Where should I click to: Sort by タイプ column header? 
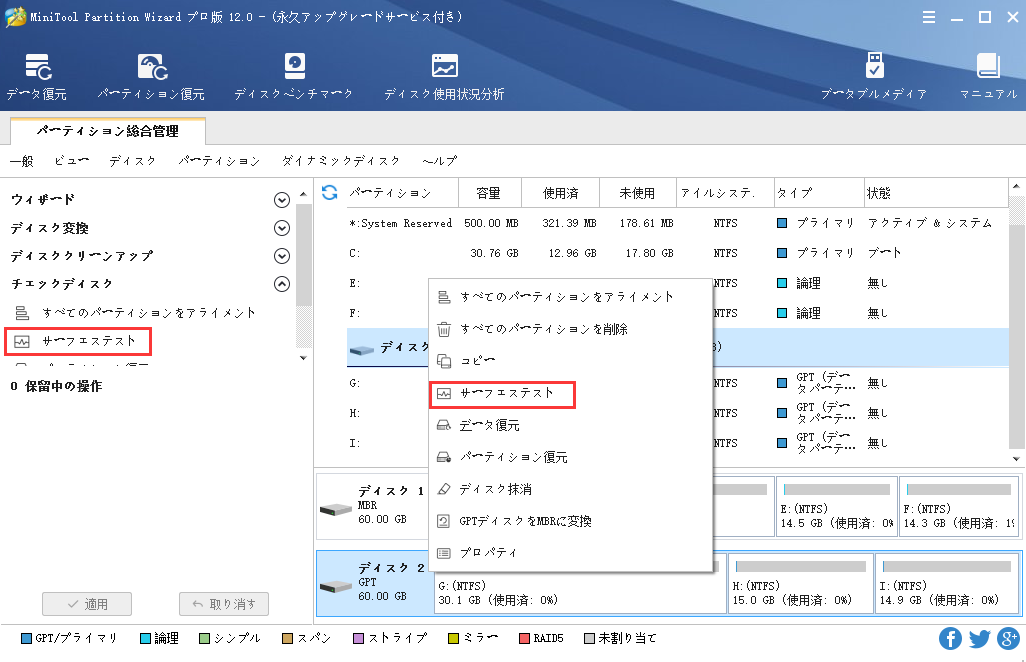coord(819,193)
